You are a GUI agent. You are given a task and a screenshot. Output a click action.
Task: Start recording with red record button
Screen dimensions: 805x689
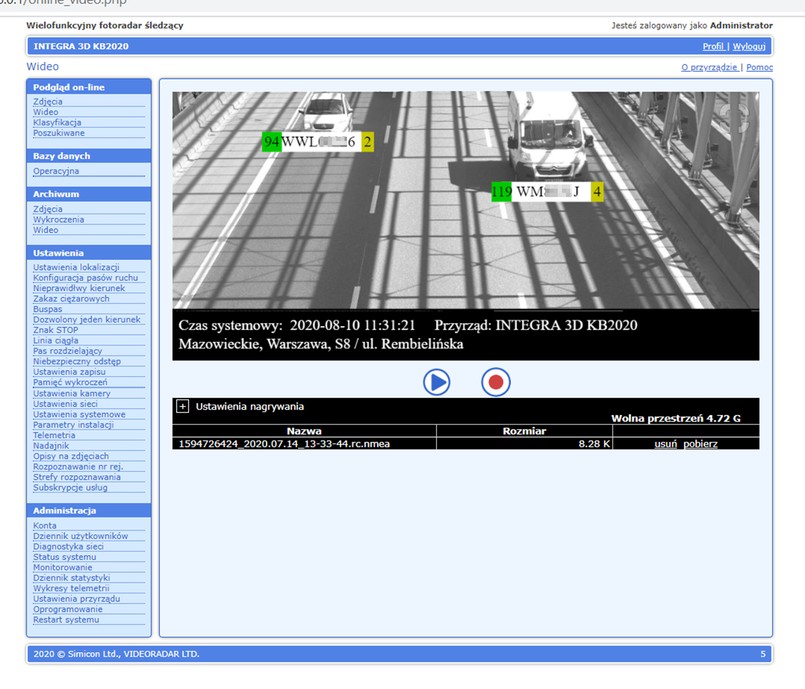(496, 381)
